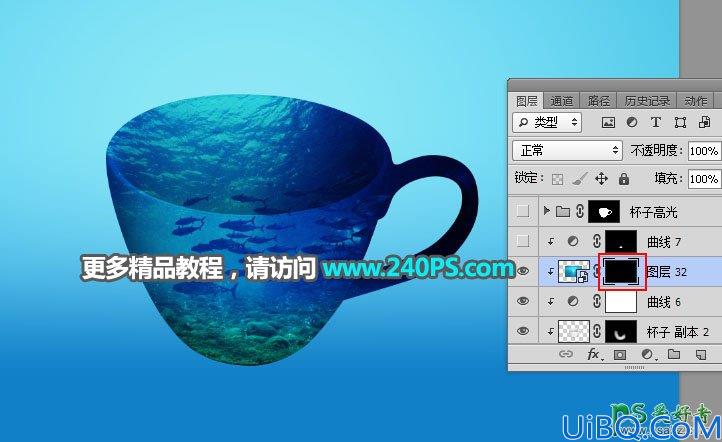Select the 杯子 副本 2 layer thumbnail
Image resolution: width=722 pixels, height=442 pixels.
coord(574,332)
